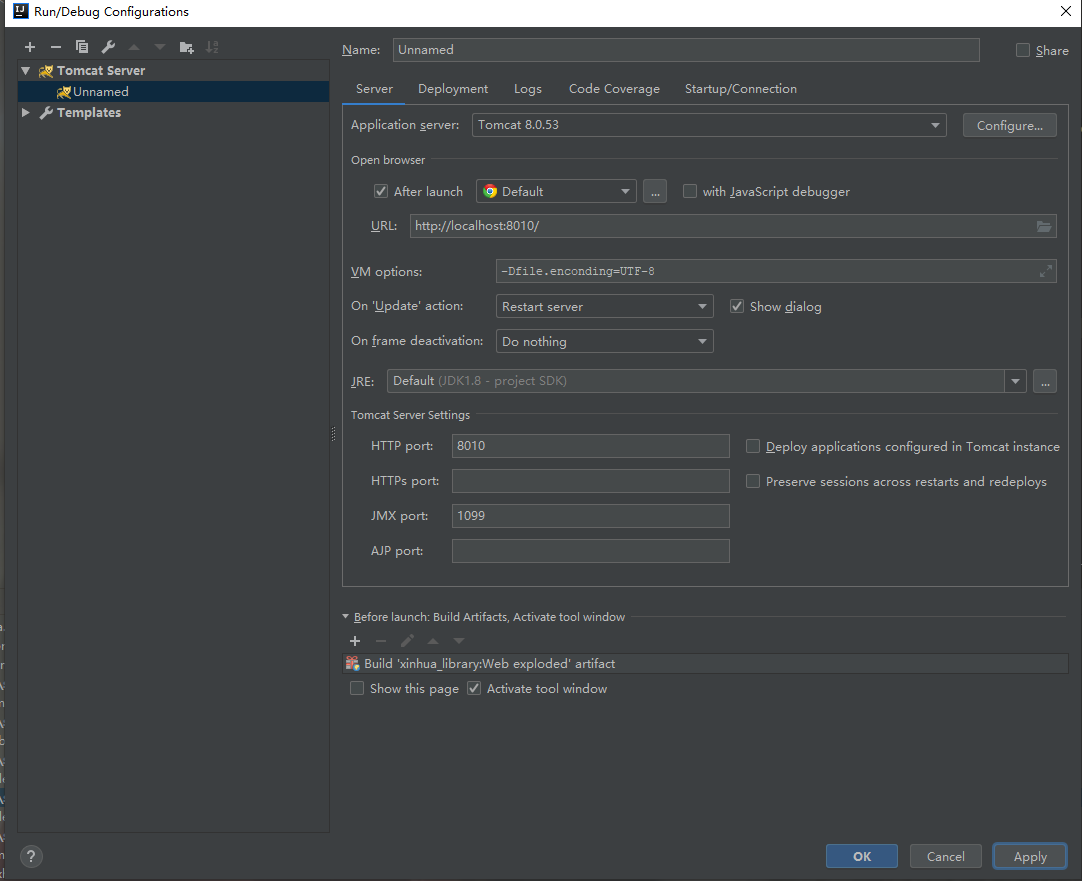Move before launch task down arrow
The height and width of the screenshot is (881, 1082).
pos(459,641)
